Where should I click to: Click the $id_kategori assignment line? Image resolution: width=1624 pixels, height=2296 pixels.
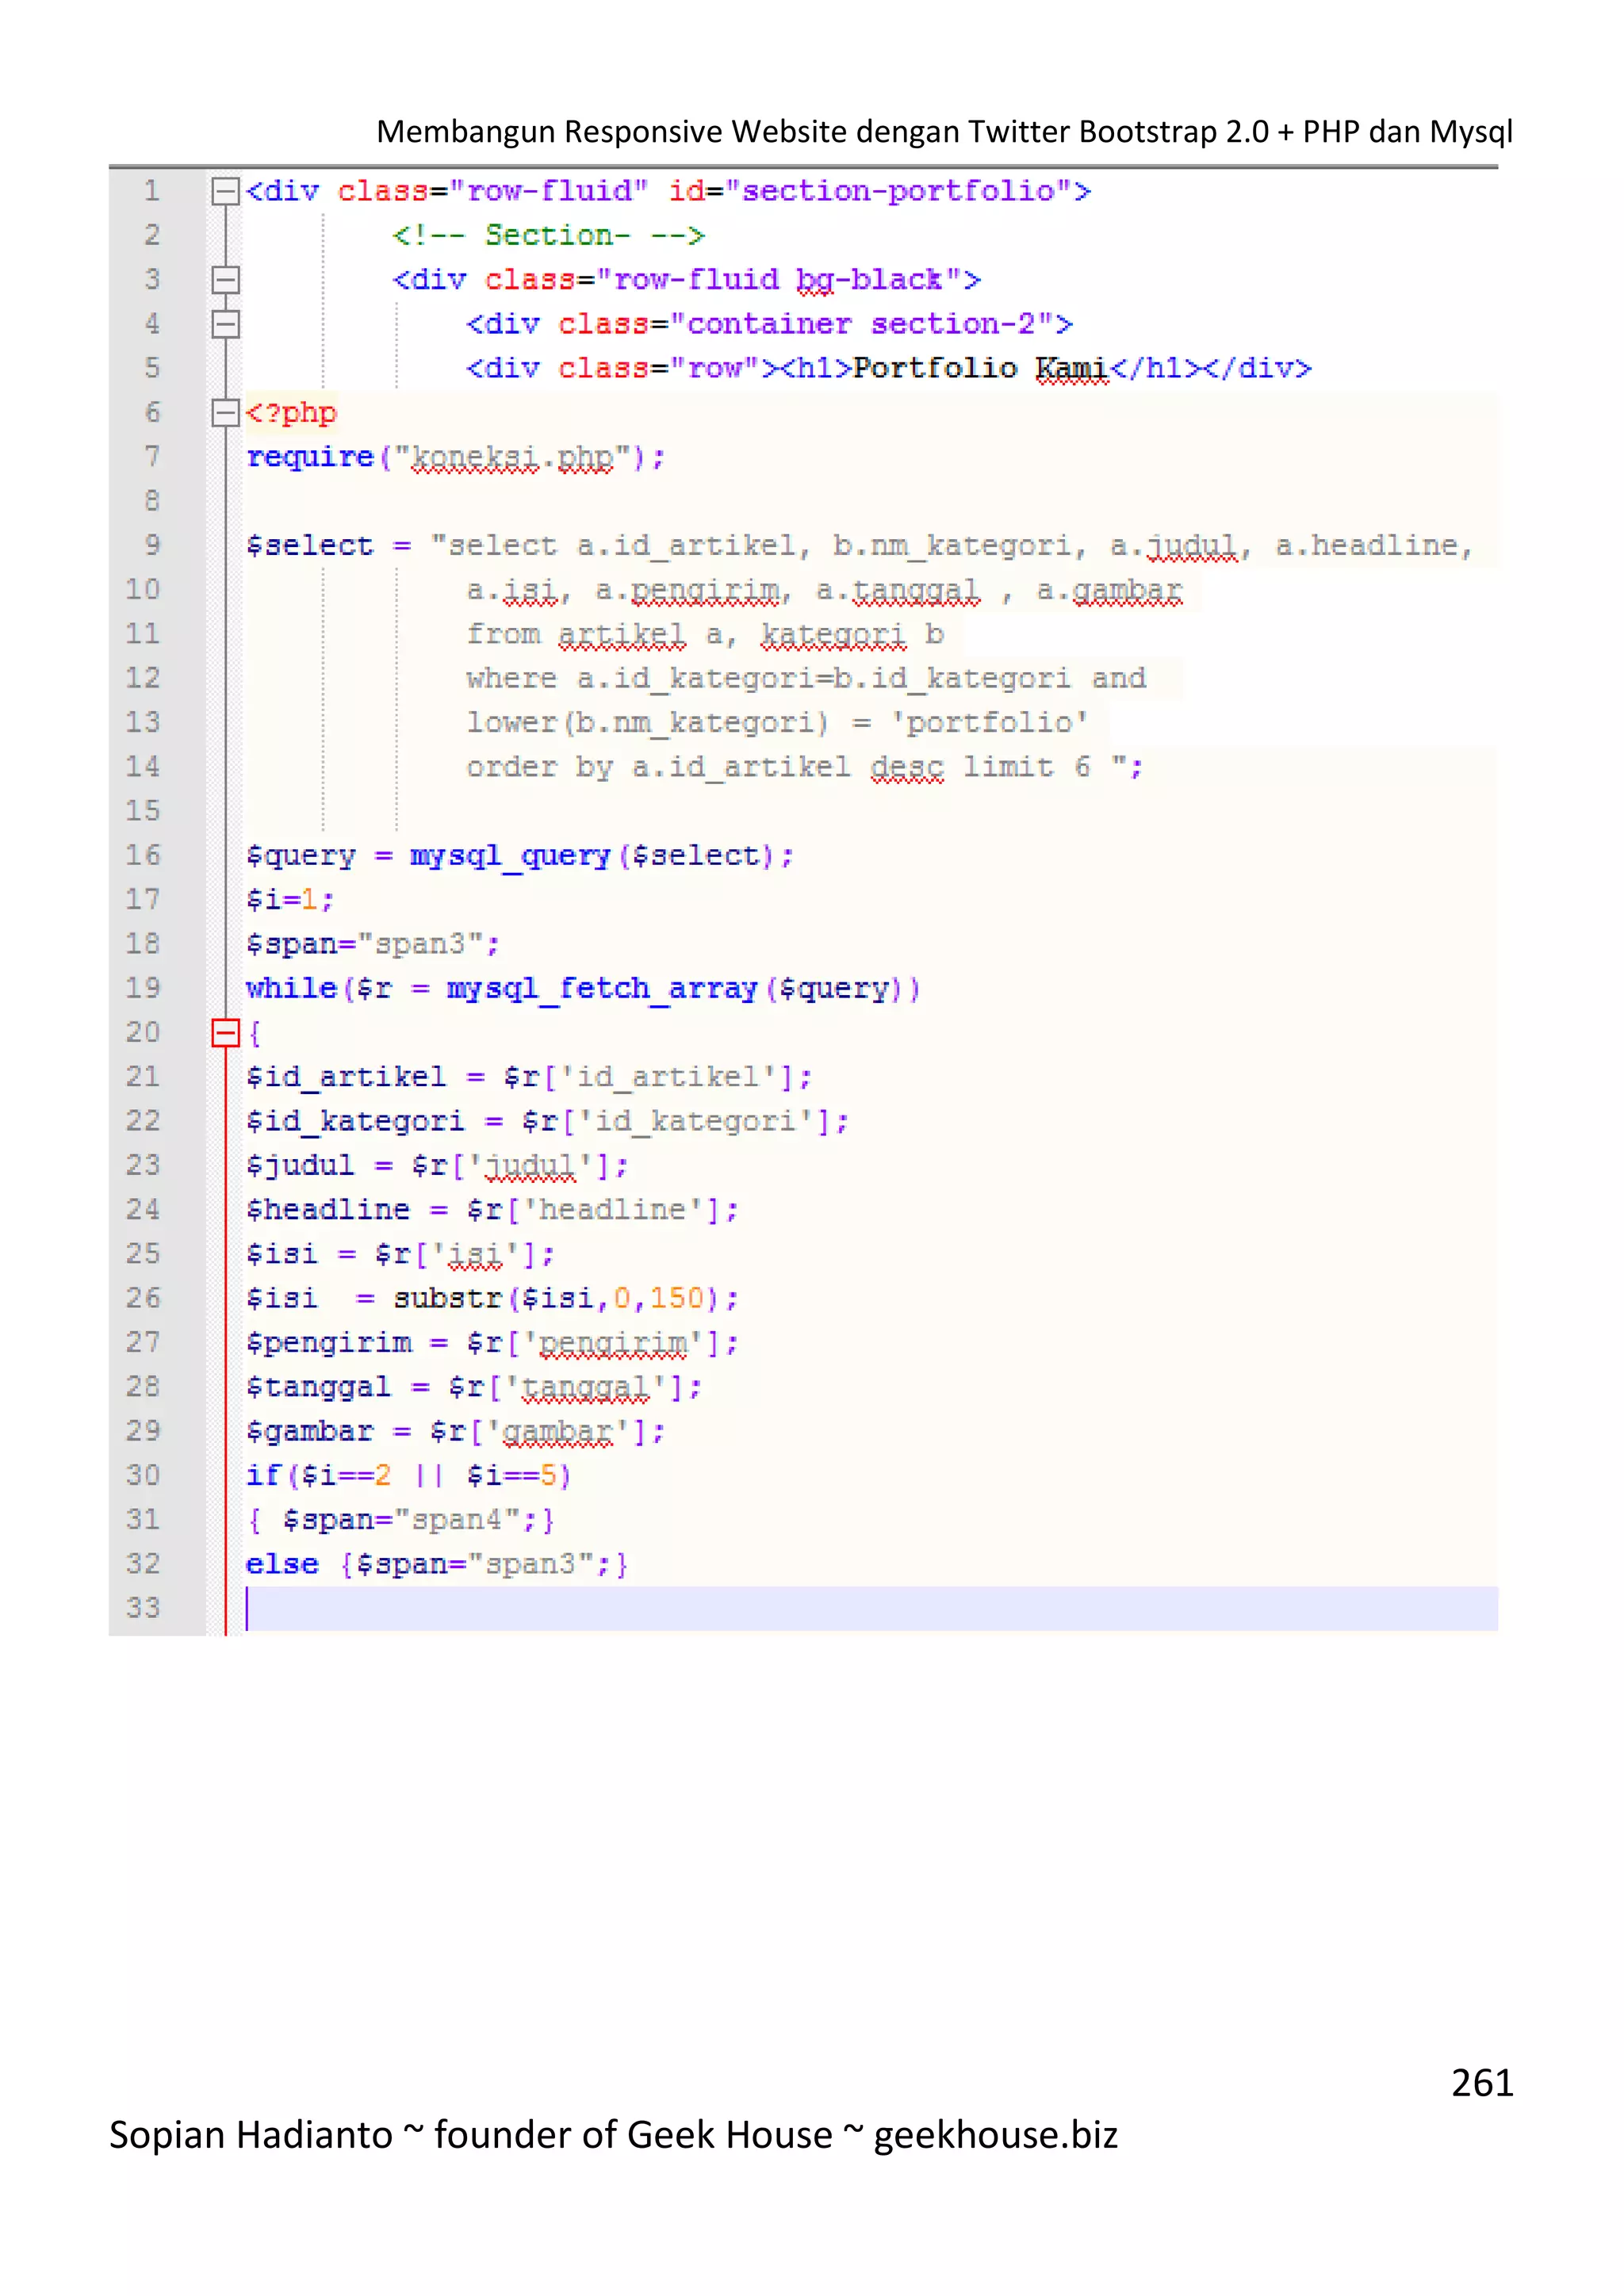coord(547,1121)
